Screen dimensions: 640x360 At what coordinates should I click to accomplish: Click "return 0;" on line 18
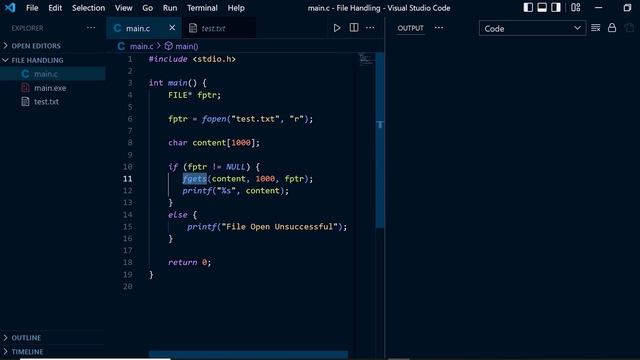point(190,262)
